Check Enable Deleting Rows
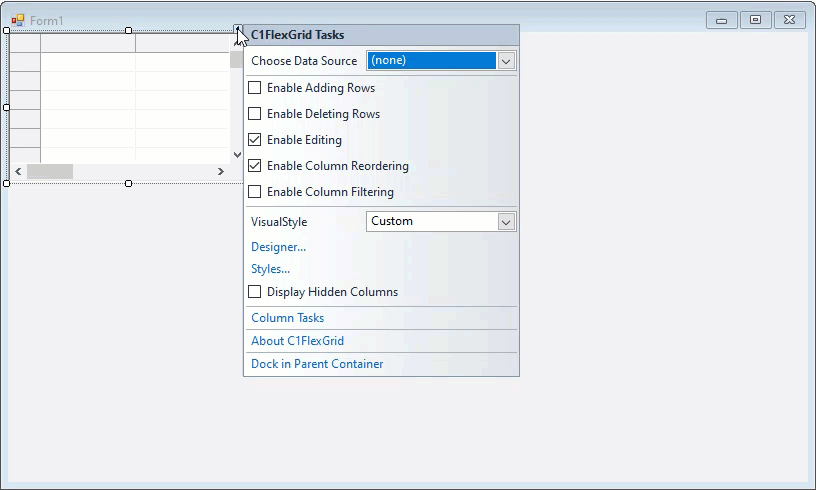 point(255,114)
